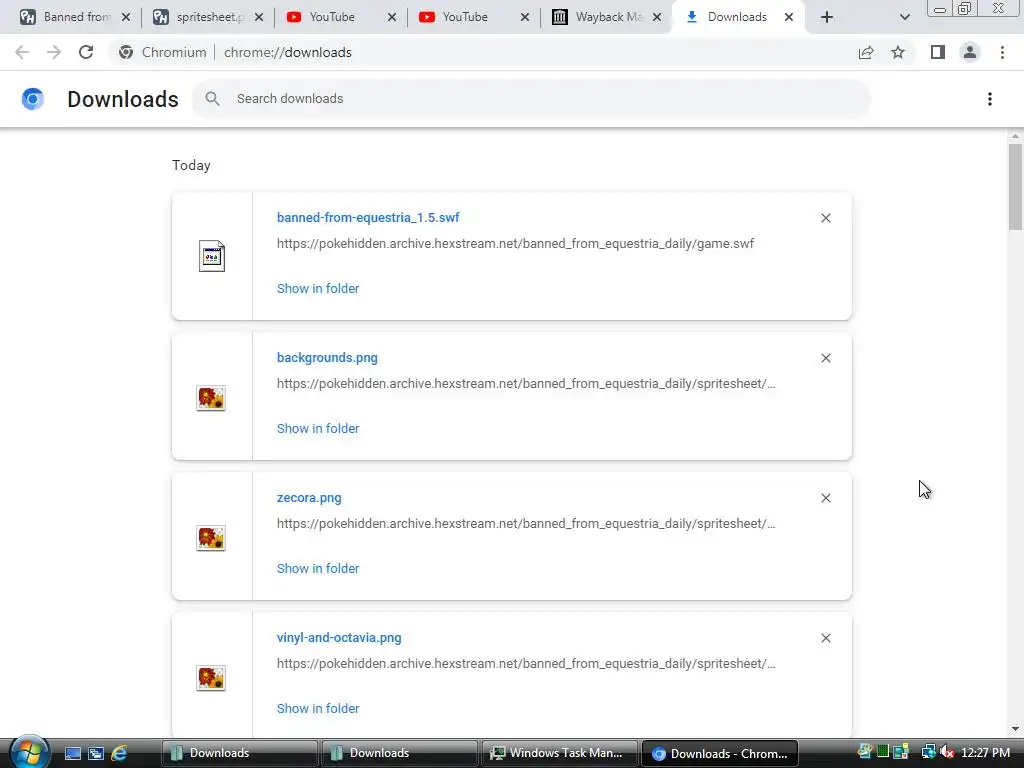Close the Banned from tab
The height and width of the screenshot is (768, 1024).
126,17
